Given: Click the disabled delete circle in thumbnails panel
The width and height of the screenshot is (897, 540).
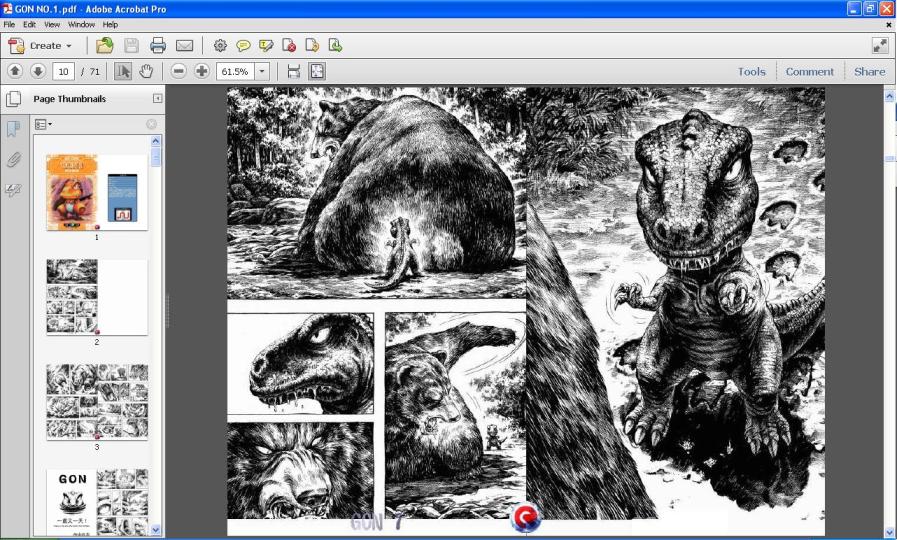Looking at the screenshot, I should (x=151, y=124).
